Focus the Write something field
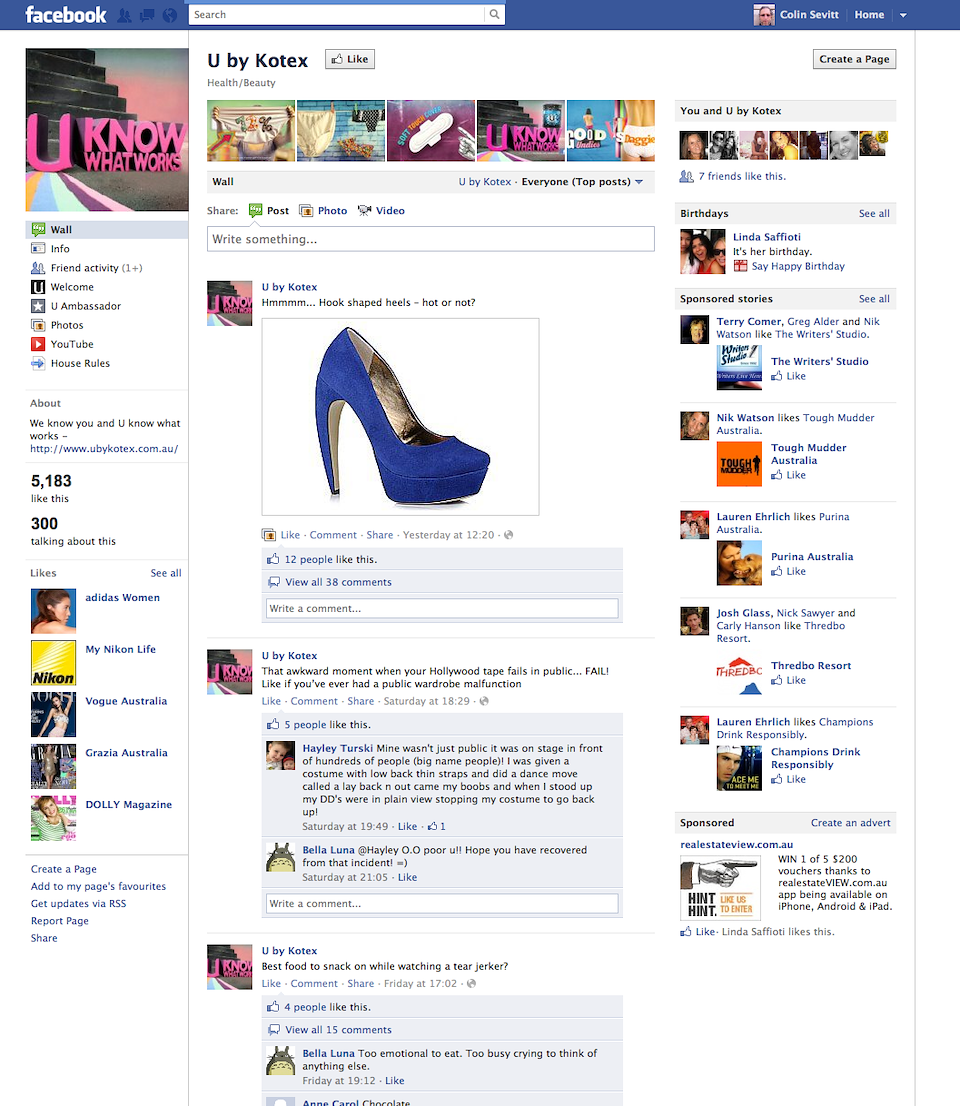Screen dimensions: 960x1106 point(431,239)
